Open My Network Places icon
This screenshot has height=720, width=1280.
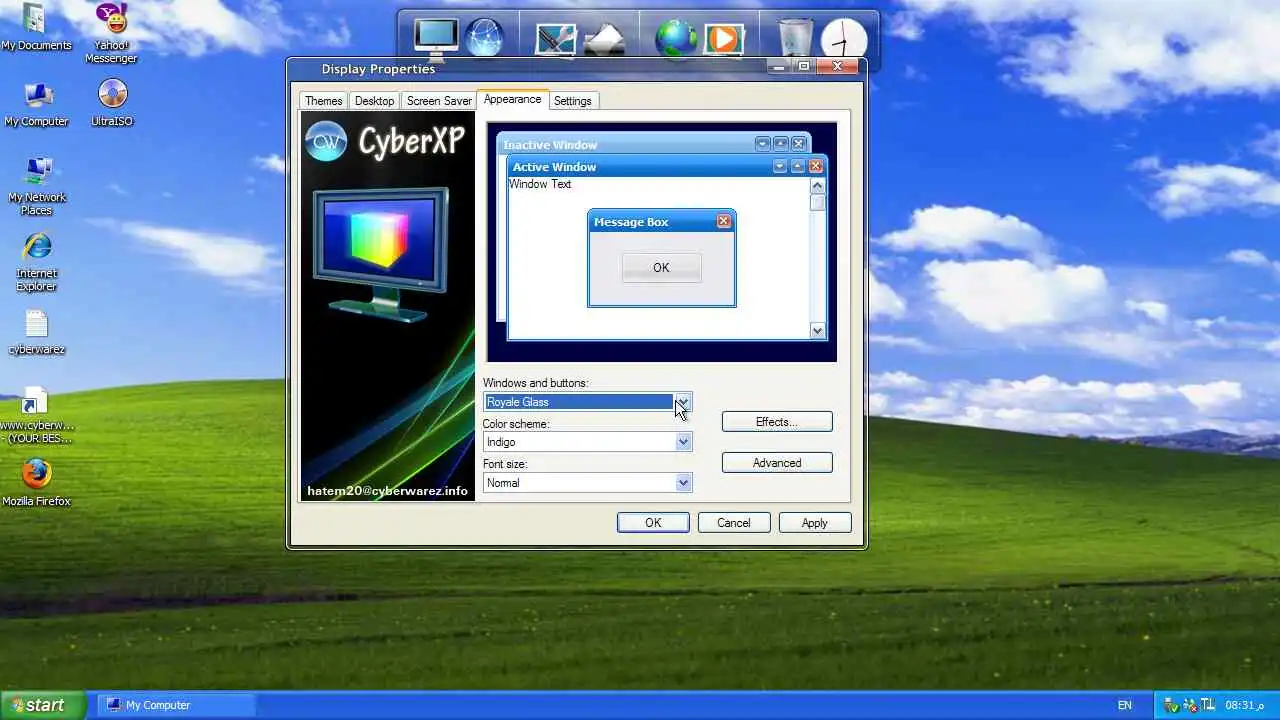point(36,186)
